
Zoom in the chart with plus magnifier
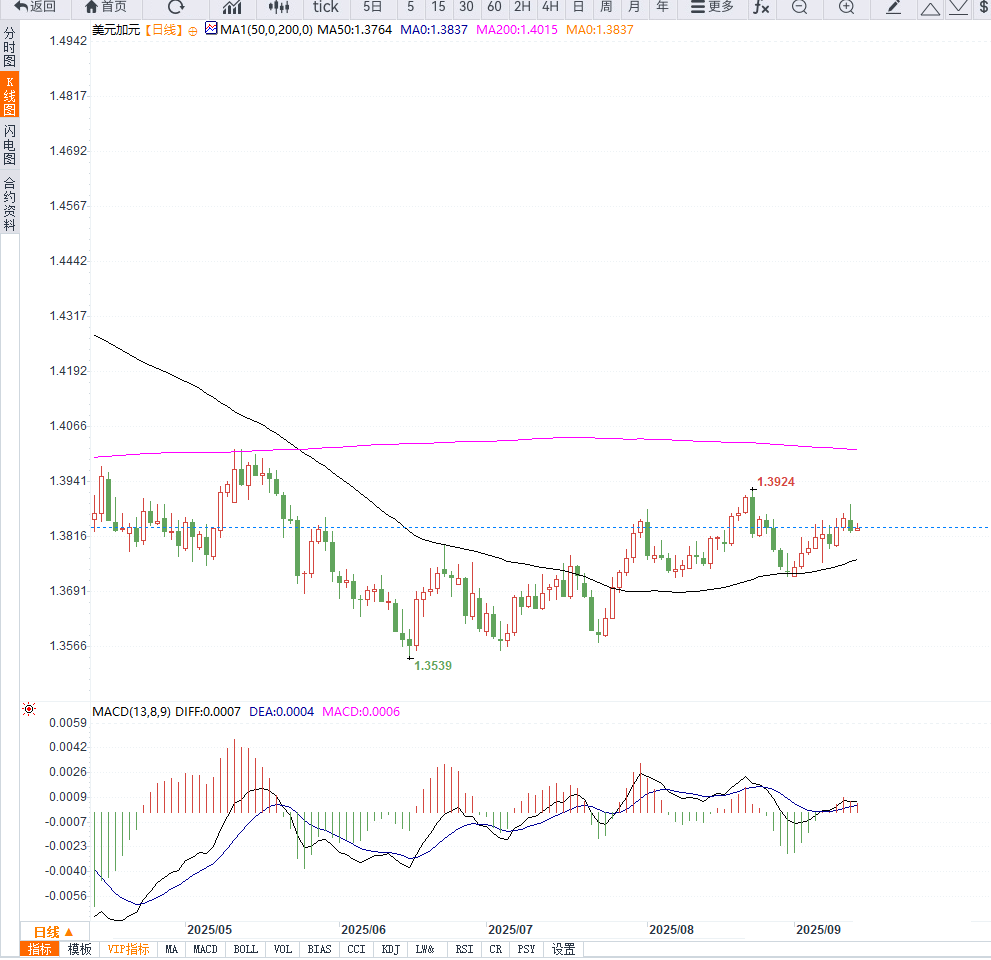click(846, 7)
